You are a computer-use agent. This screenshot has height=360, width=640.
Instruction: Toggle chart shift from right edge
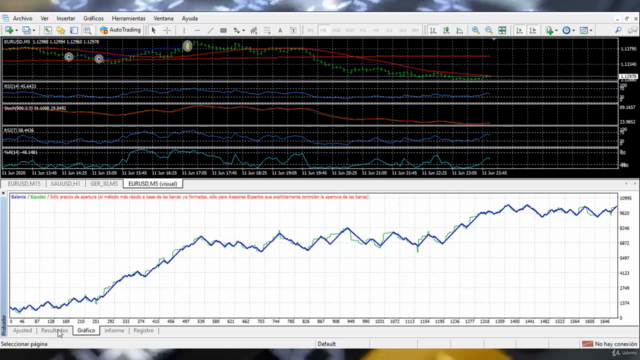[533, 30]
